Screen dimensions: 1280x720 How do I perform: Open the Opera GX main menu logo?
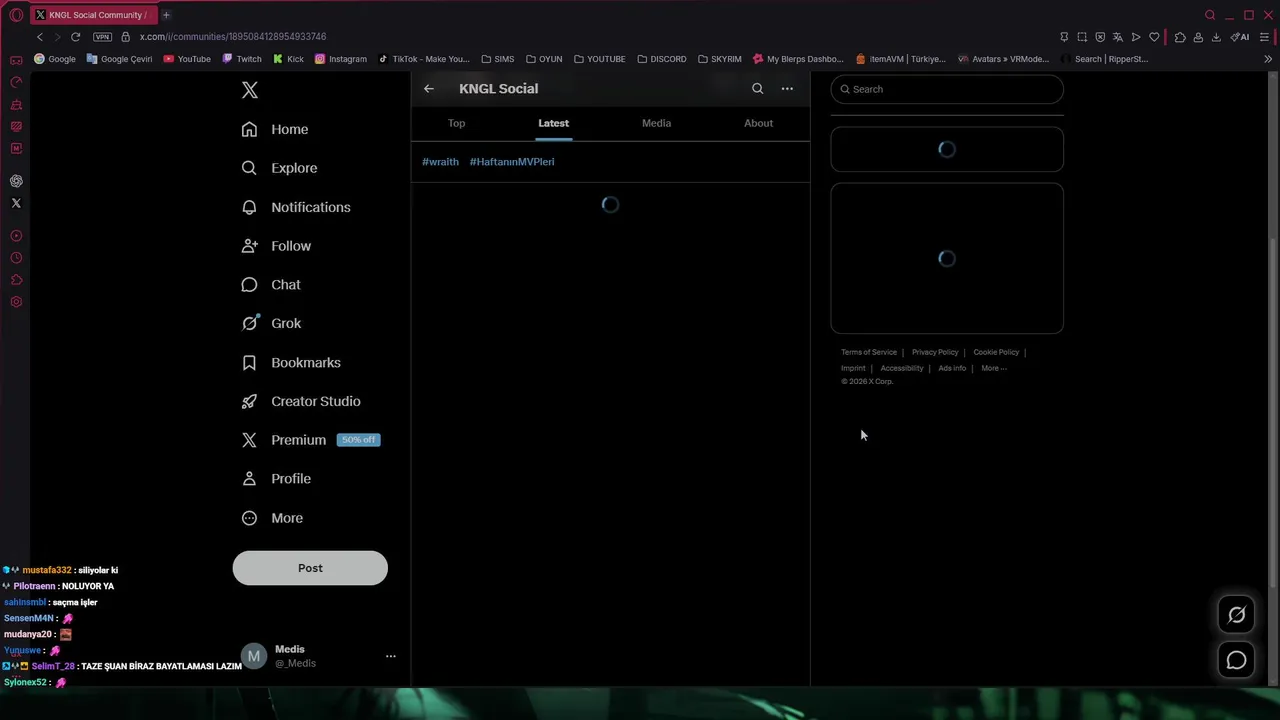pos(16,15)
